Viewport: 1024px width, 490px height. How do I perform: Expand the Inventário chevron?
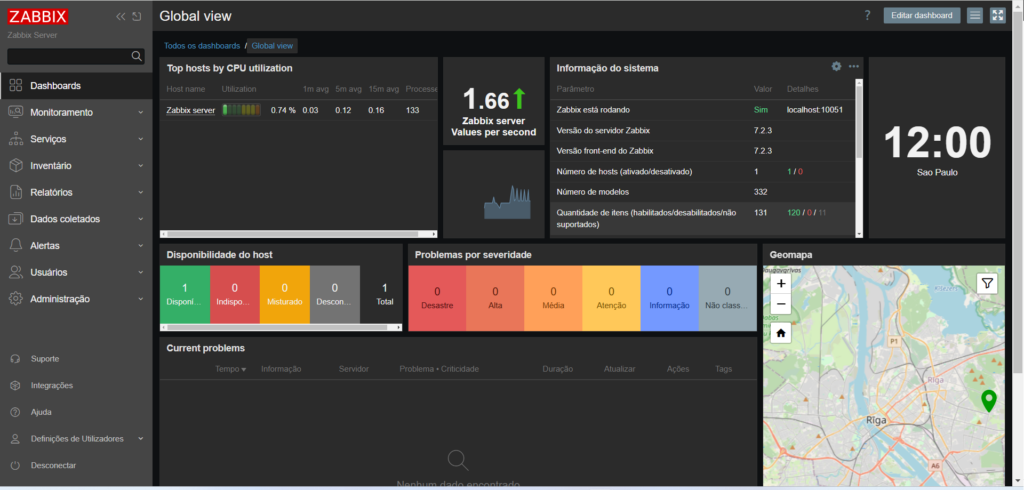click(x=140, y=166)
